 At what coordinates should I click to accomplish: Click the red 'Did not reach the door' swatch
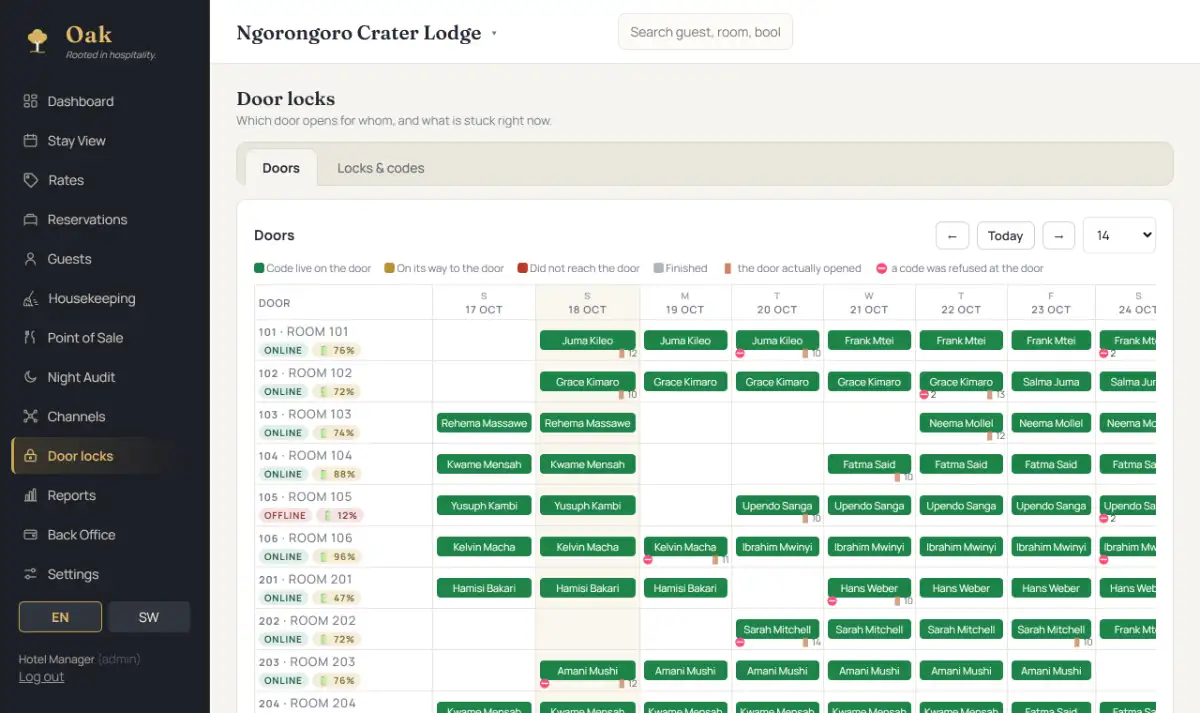[523, 268]
